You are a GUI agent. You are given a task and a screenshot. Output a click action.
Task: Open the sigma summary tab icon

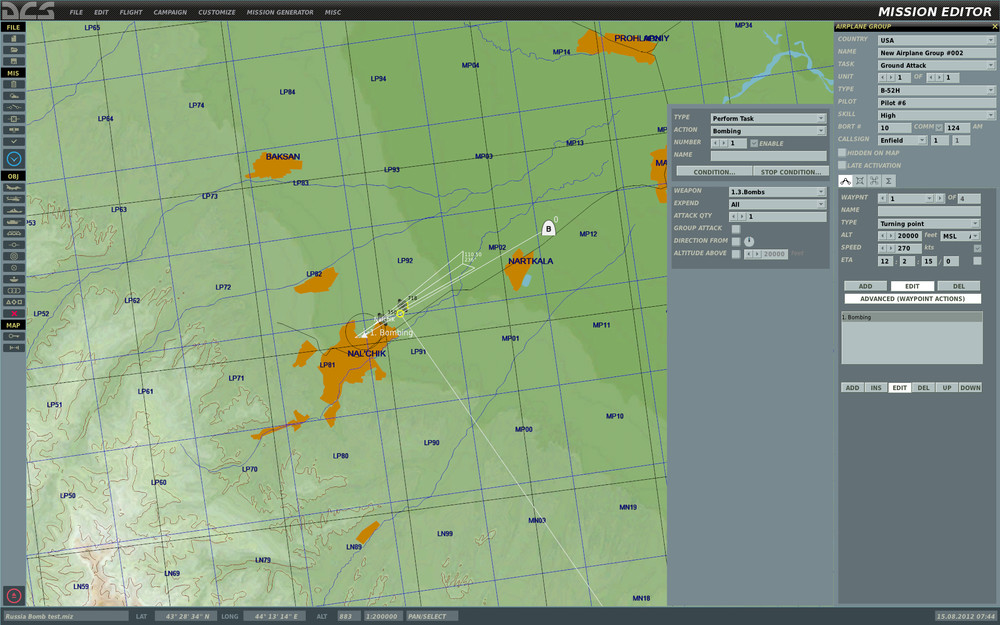[888, 180]
